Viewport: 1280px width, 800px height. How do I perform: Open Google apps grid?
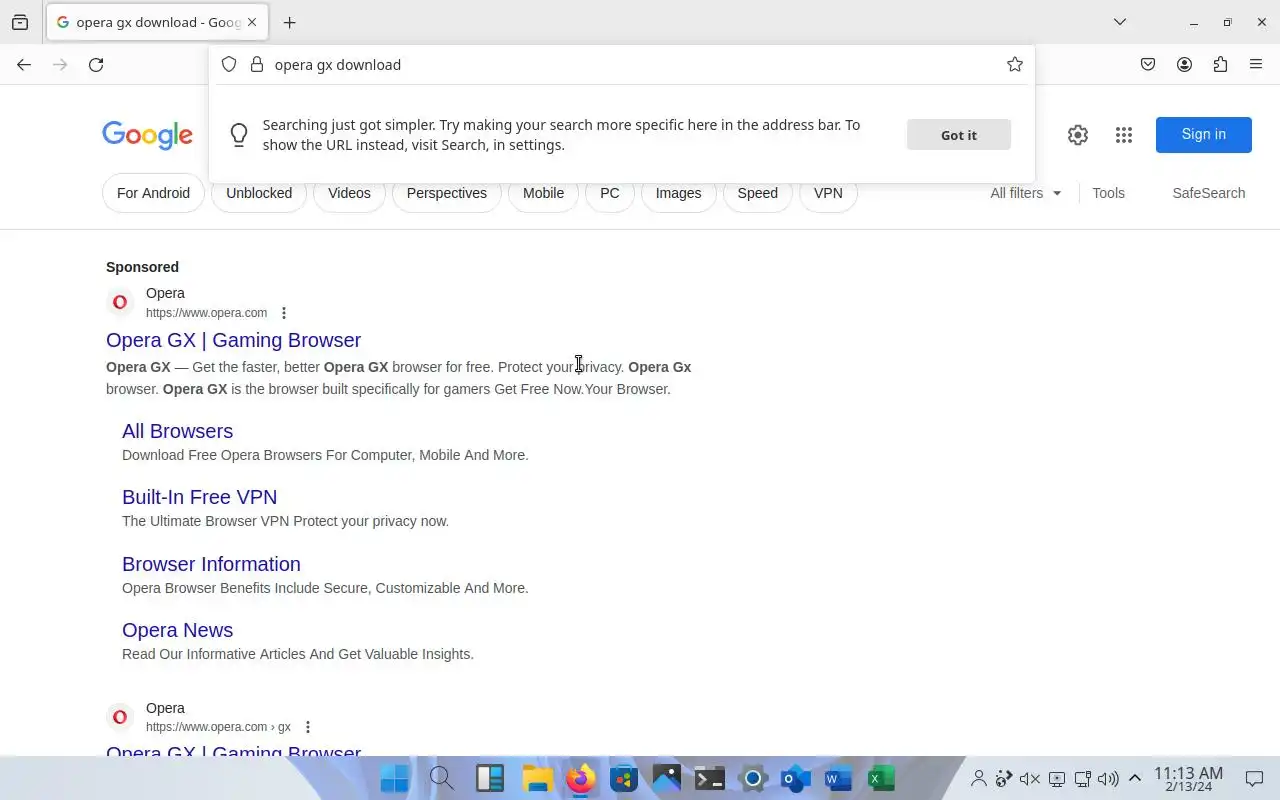click(x=1124, y=135)
